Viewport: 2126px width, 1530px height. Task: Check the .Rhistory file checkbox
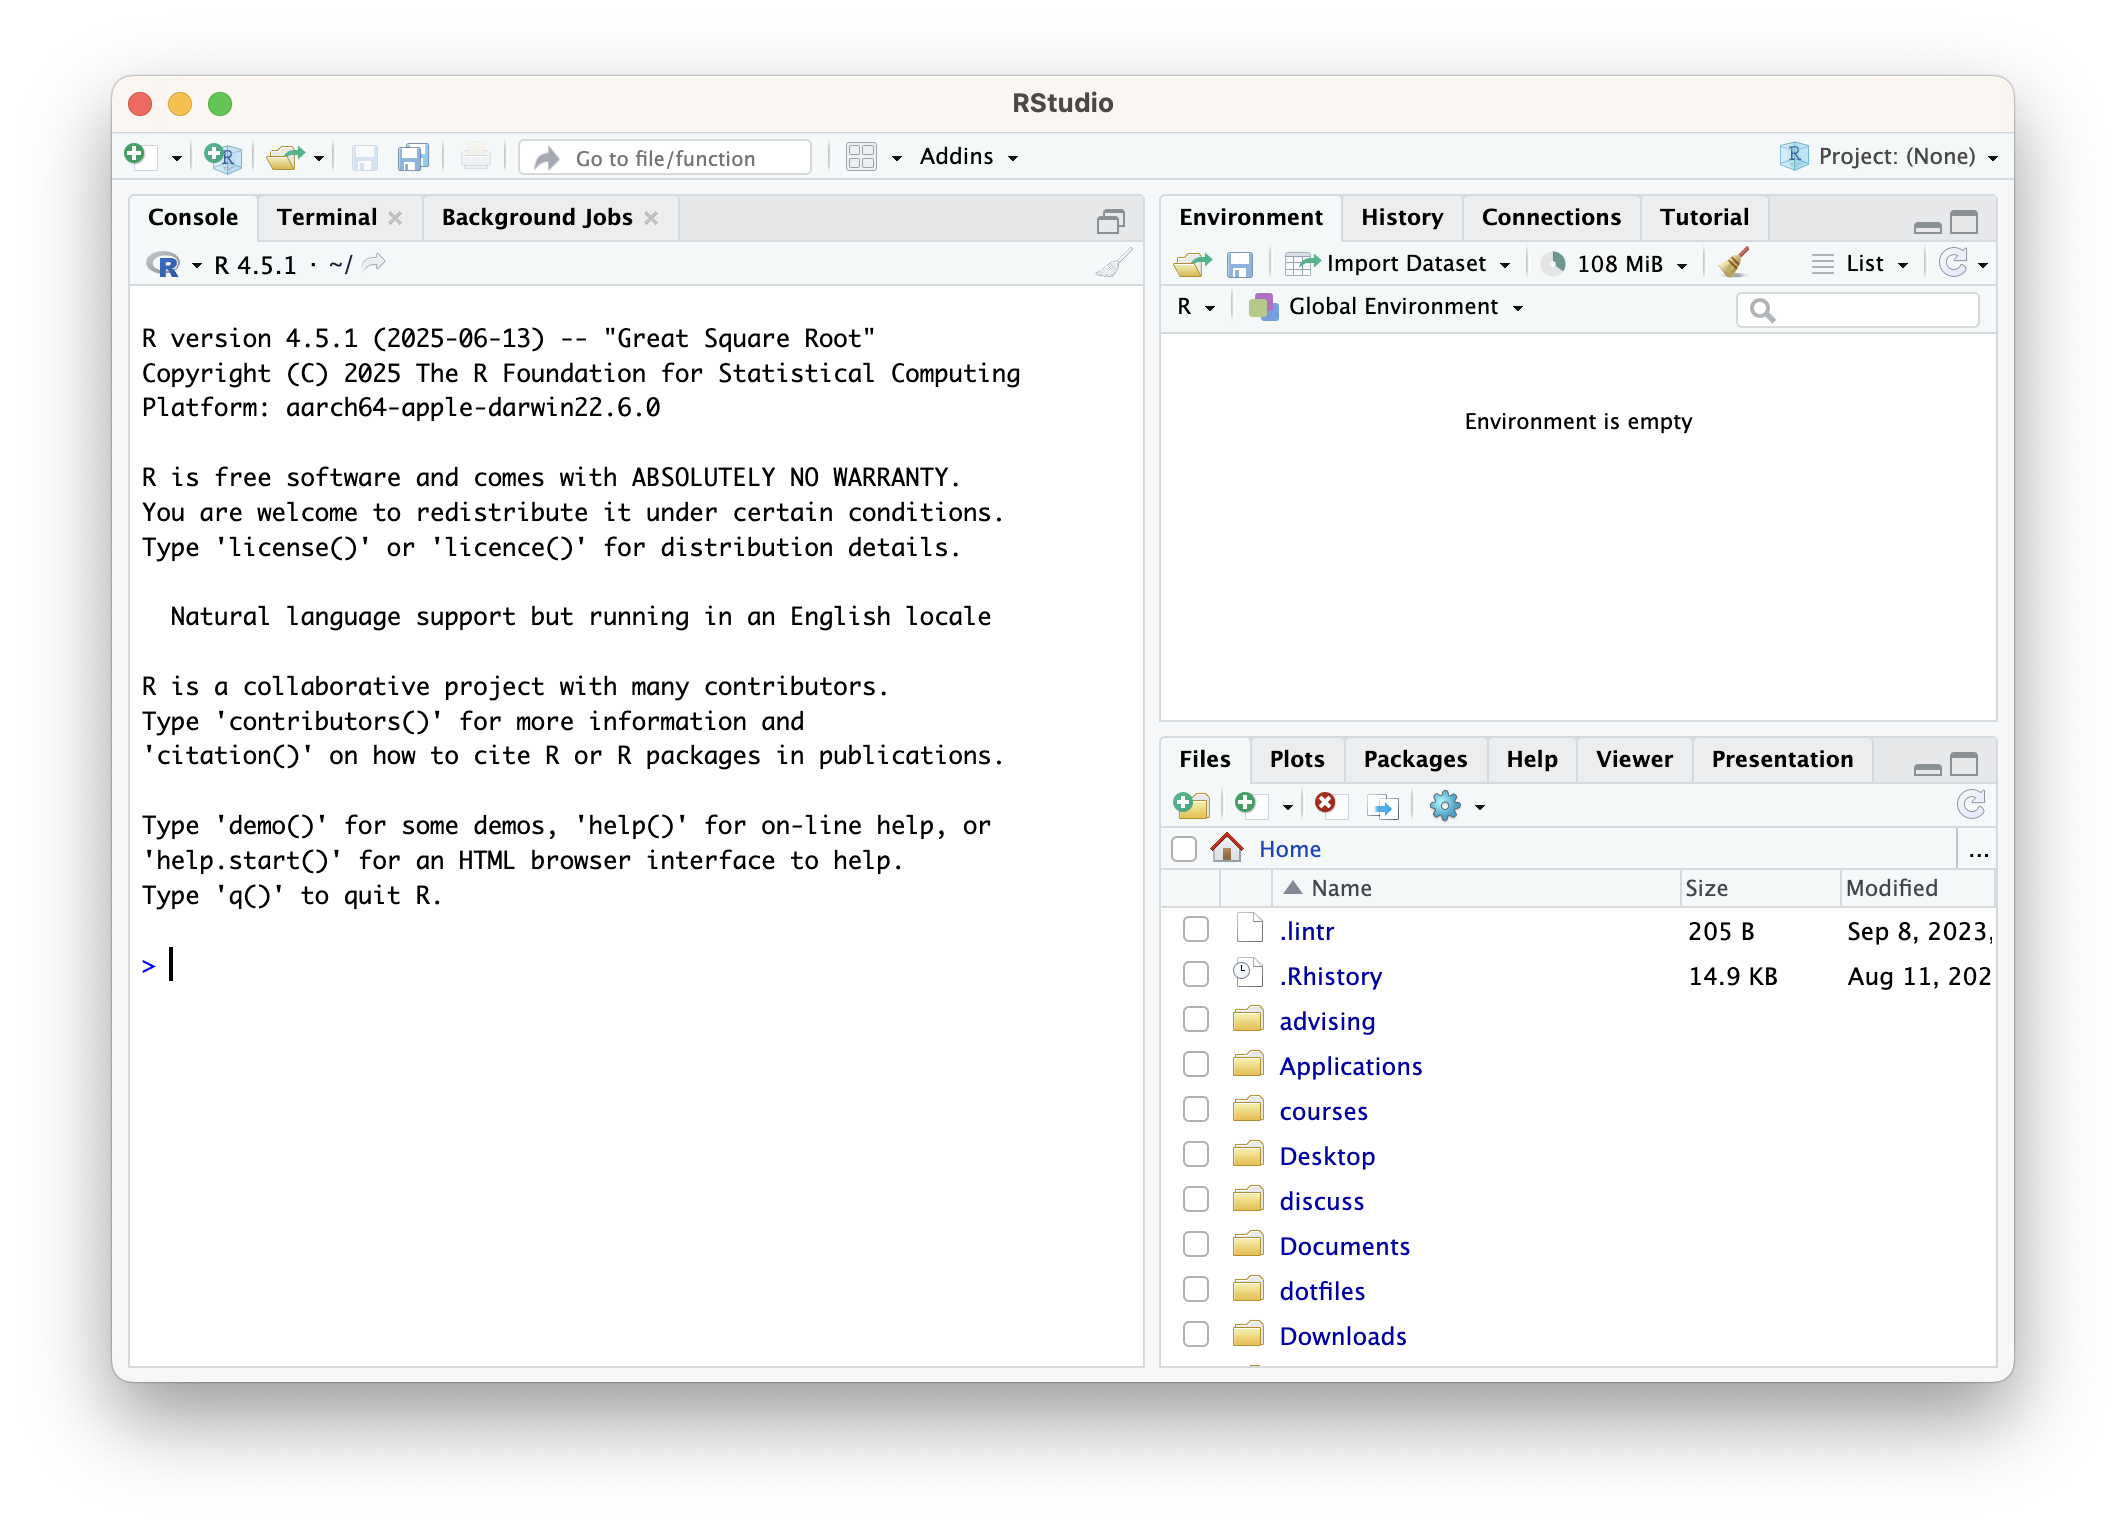(x=1195, y=975)
